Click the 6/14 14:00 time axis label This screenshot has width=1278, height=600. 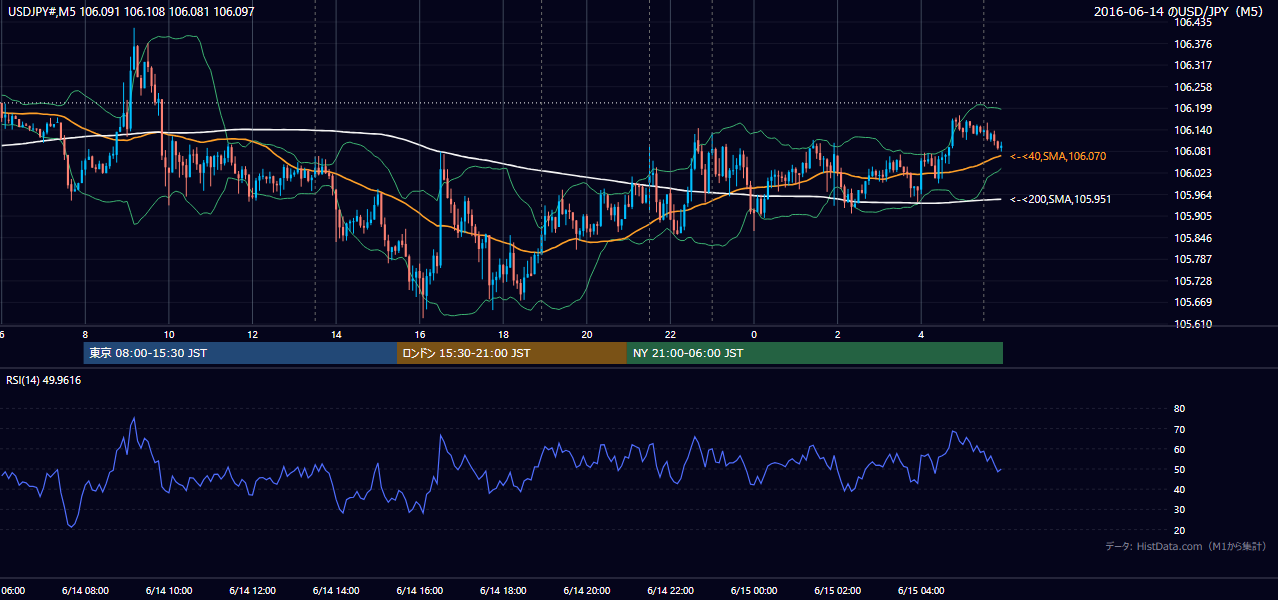336,591
